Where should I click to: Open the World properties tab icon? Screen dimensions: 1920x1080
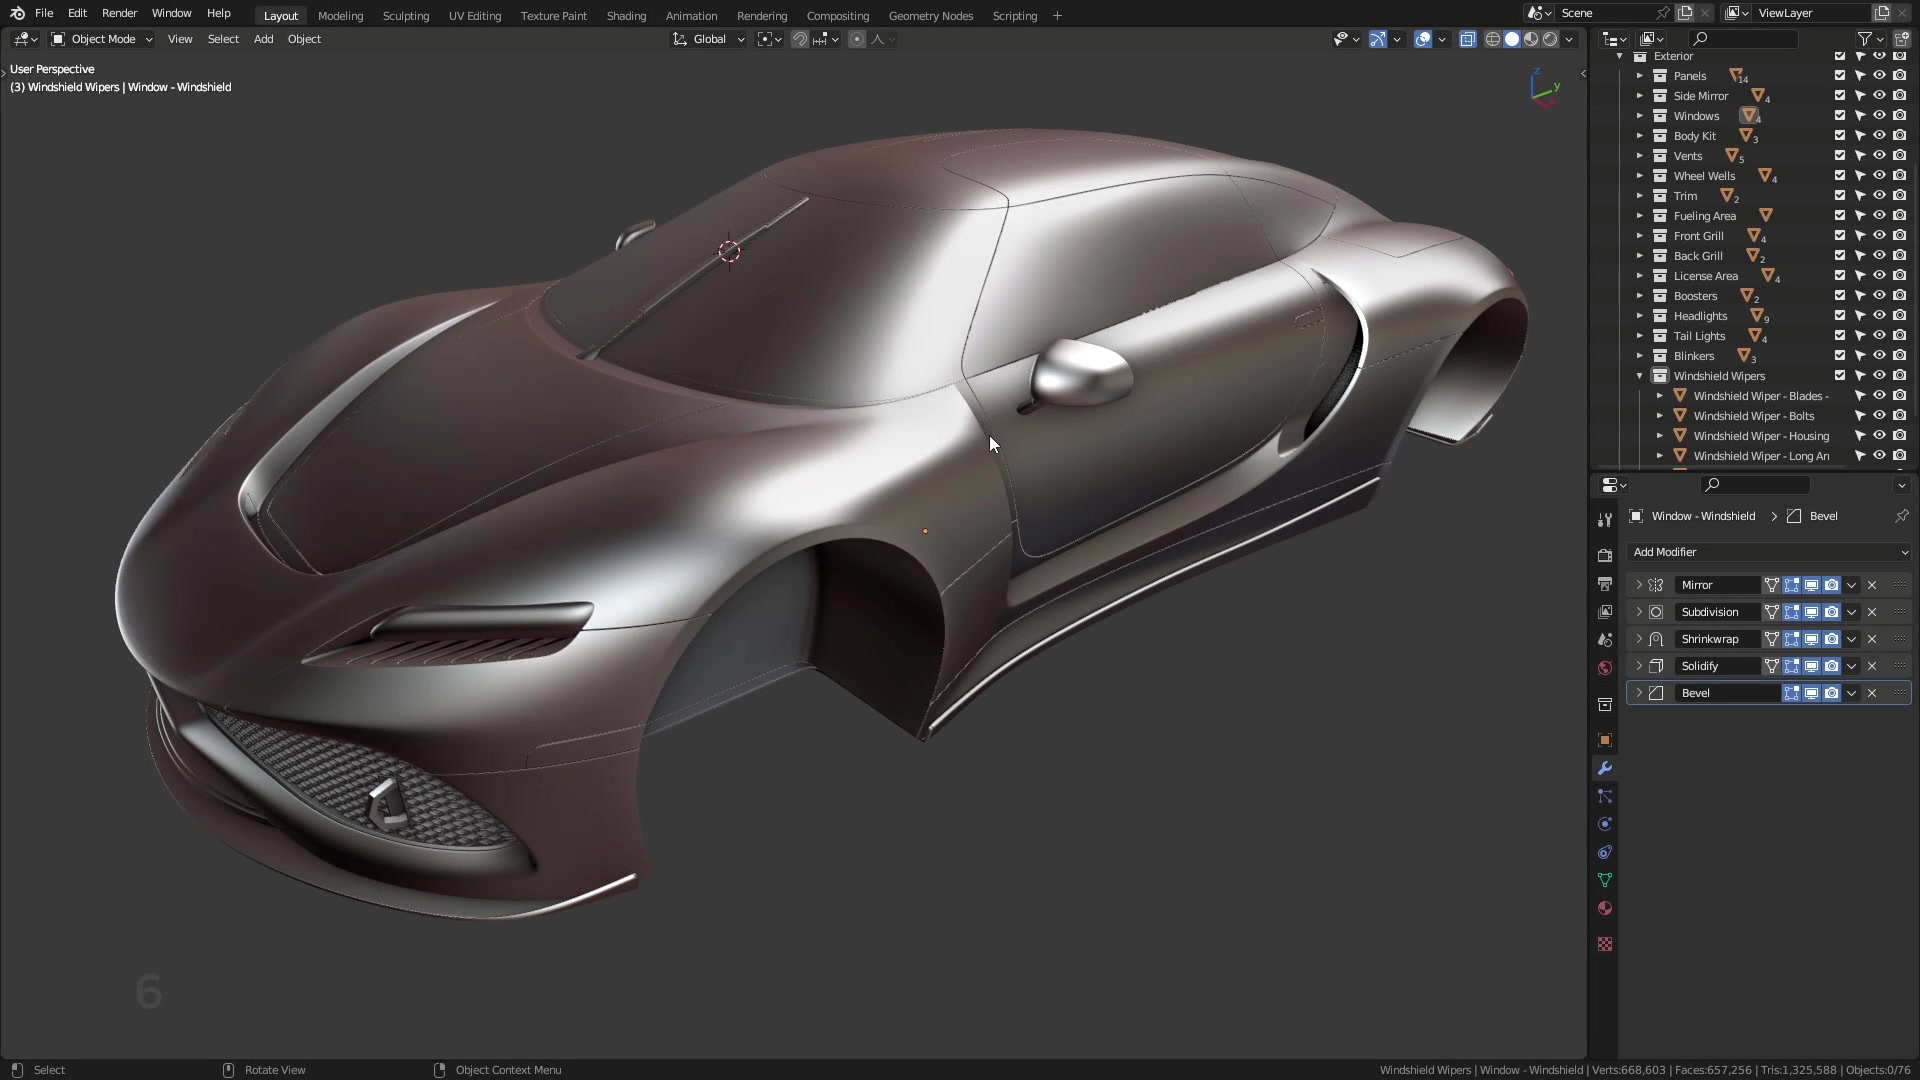point(1605,667)
